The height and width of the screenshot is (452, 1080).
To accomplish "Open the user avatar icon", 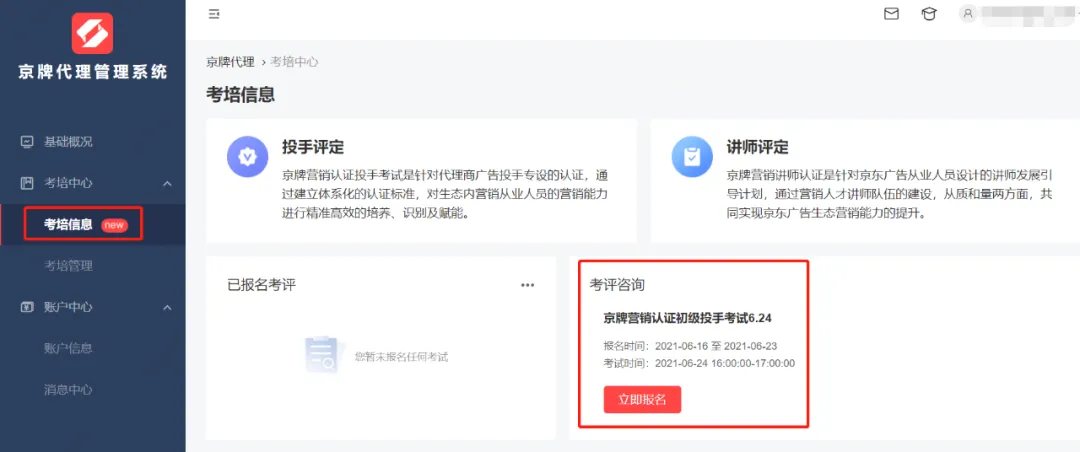I will (968, 14).
